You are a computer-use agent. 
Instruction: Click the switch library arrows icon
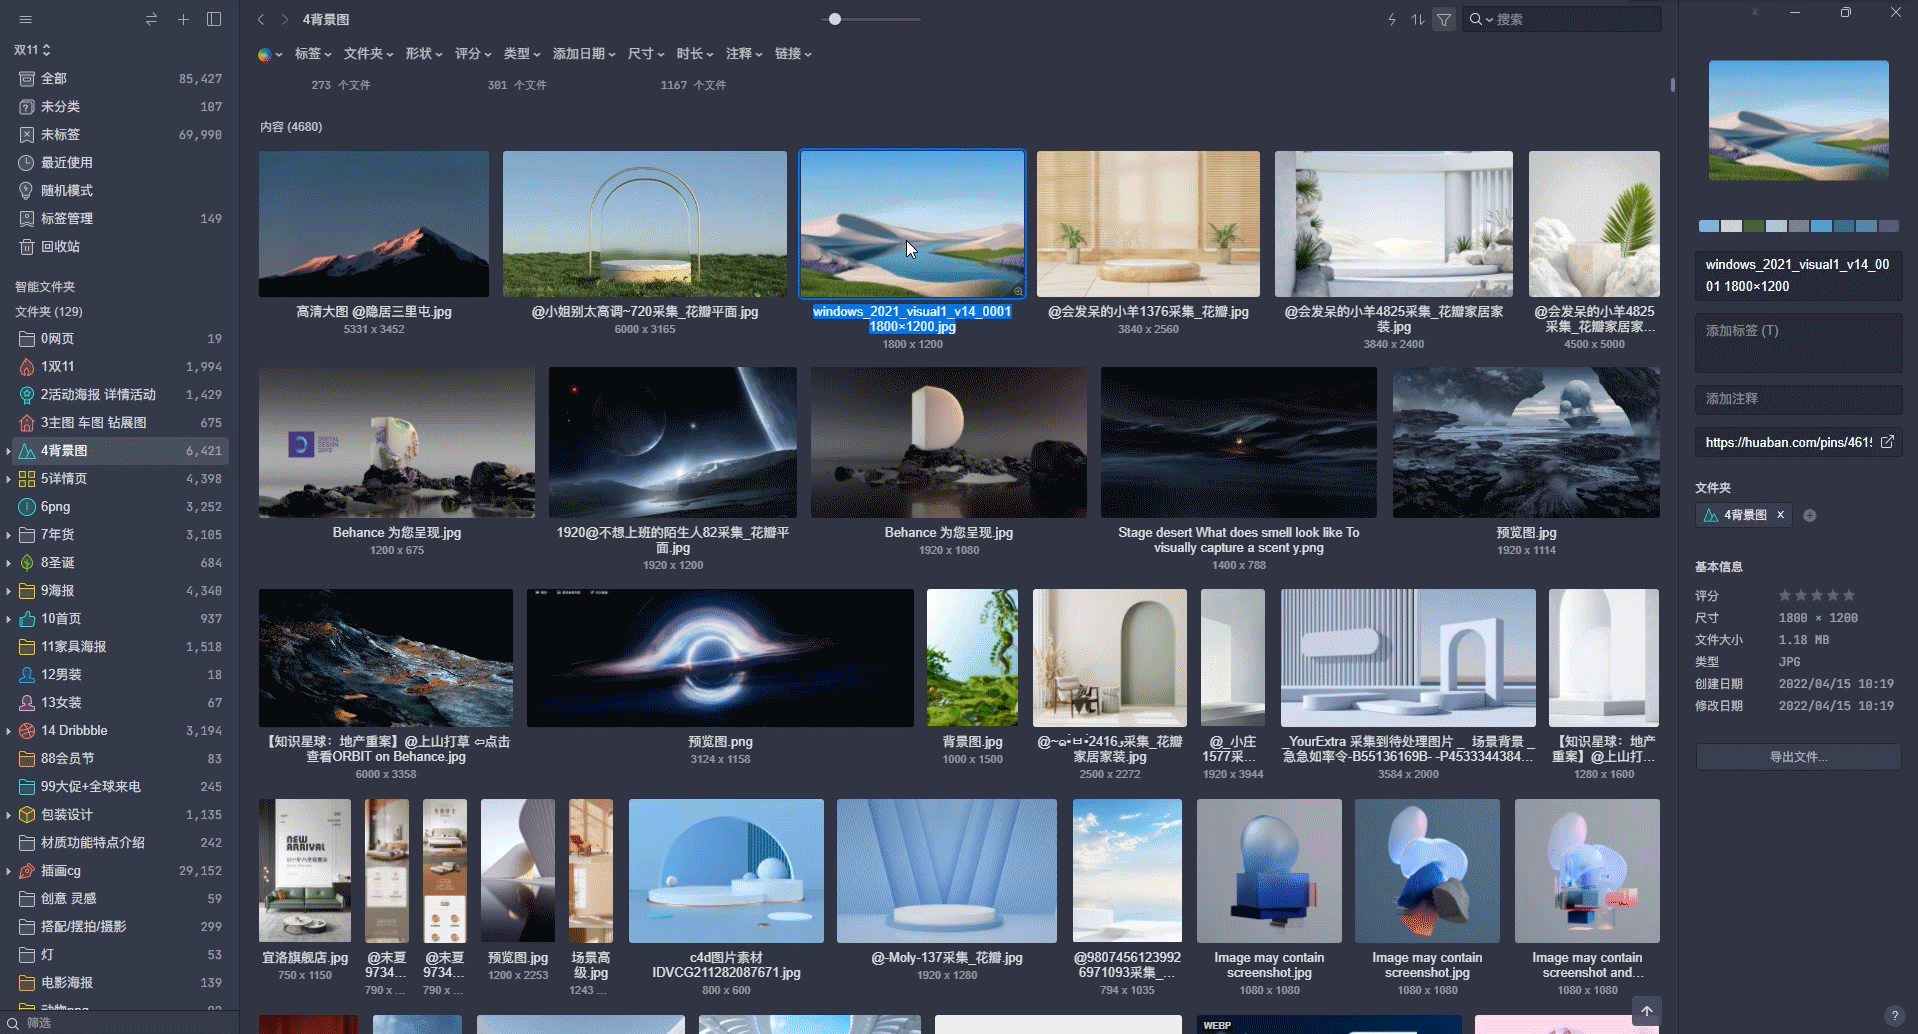pyautogui.click(x=151, y=19)
